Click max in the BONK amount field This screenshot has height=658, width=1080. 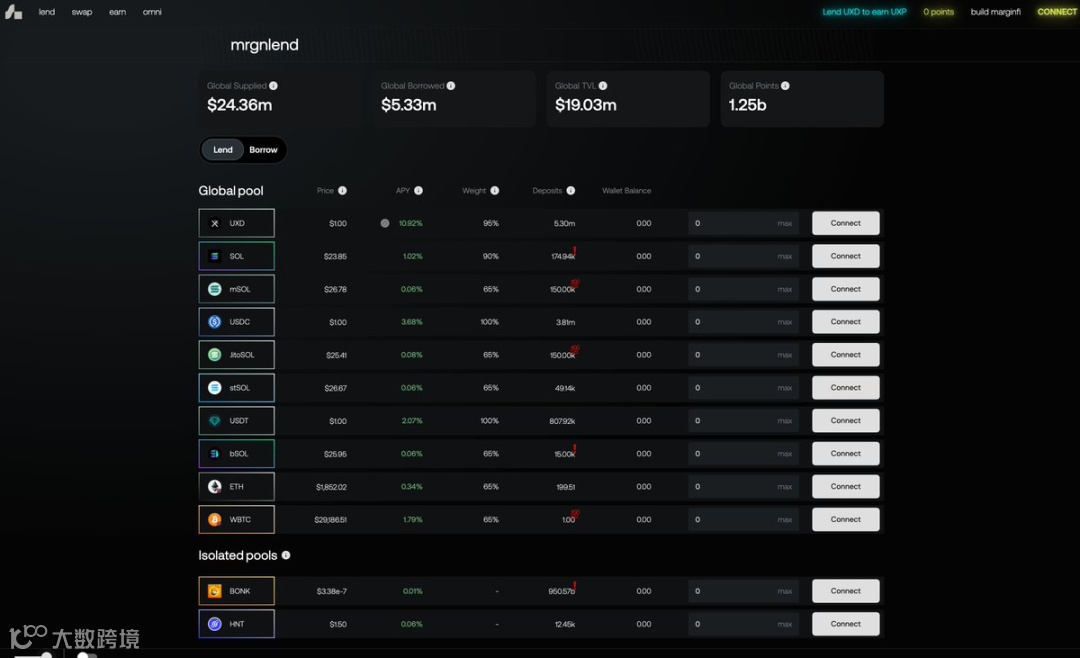pos(785,591)
